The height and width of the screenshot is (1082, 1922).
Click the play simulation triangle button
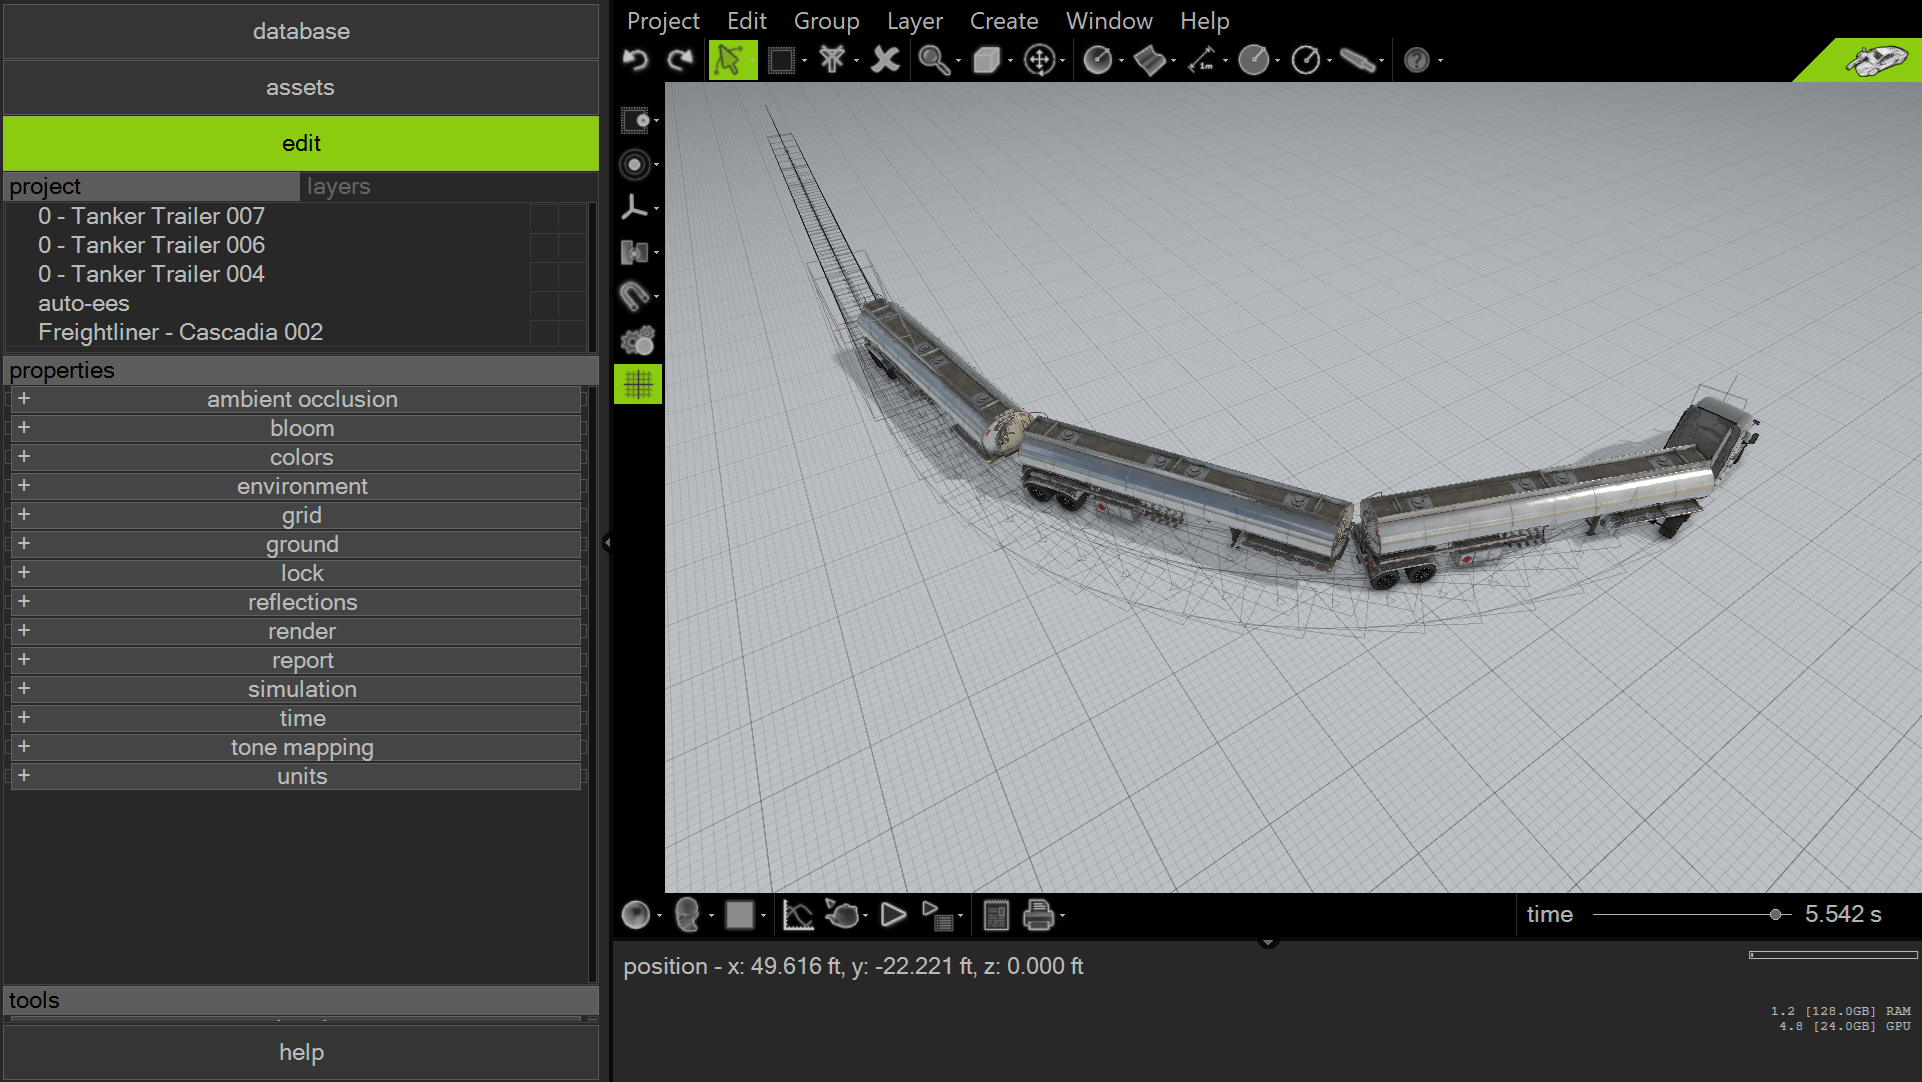click(x=893, y=915)
